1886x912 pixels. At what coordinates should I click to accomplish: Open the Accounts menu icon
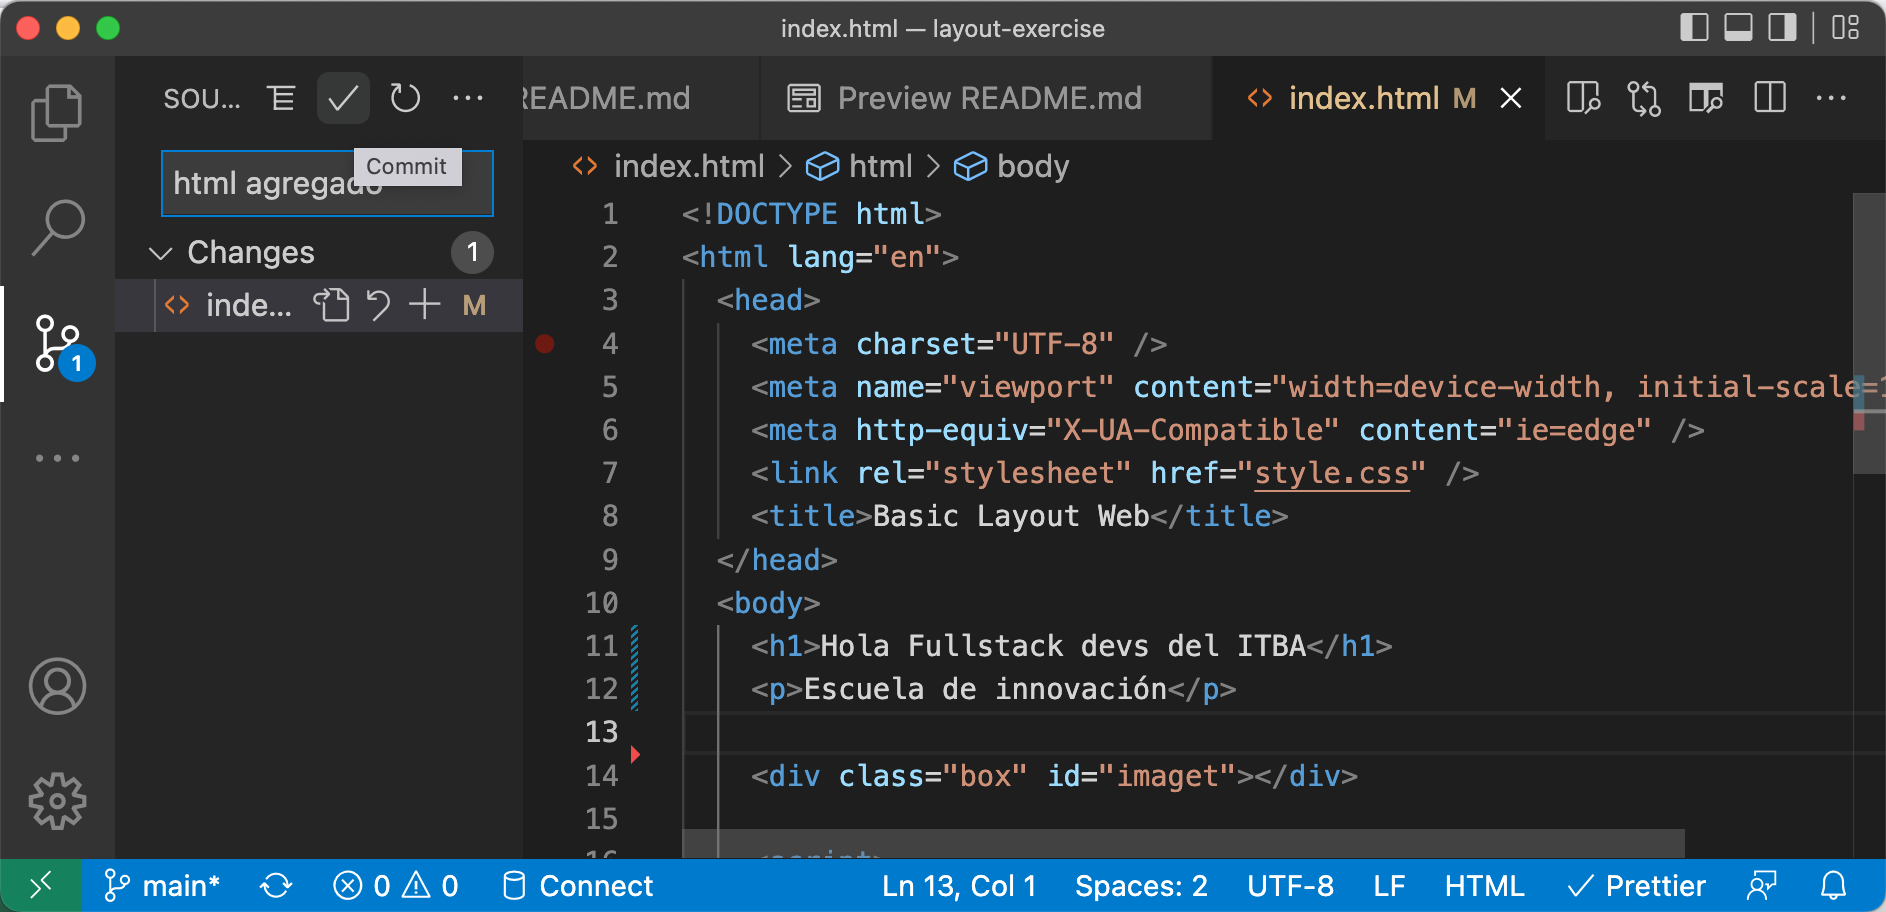click(x=57, y=686)
